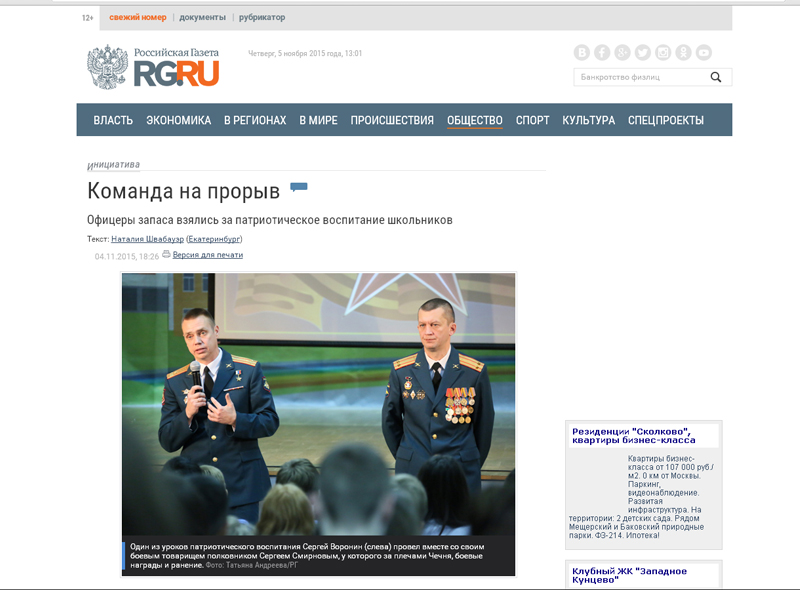
Task: Go to the ВЛАСТЬ section
Action: pos(113,120)
